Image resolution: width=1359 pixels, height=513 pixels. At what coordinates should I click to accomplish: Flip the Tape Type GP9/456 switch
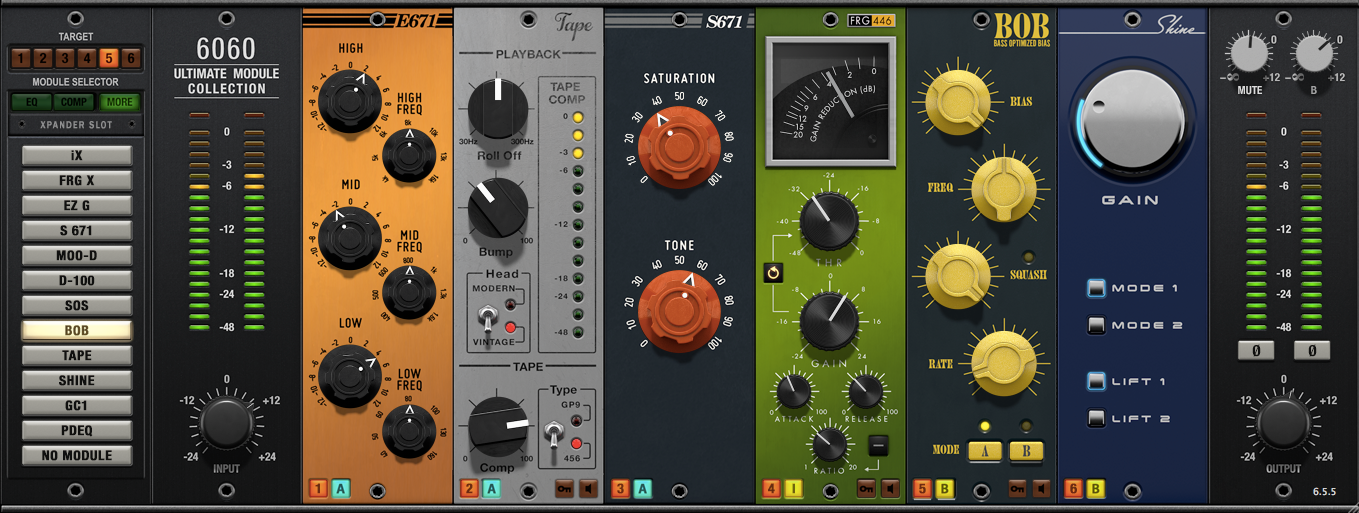coord(552,432)
